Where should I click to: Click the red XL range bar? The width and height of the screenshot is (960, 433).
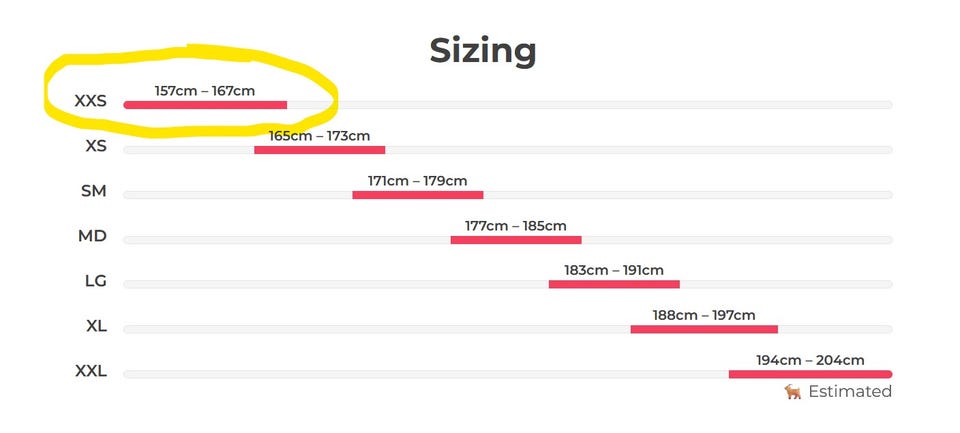click(x=704, y=329)
